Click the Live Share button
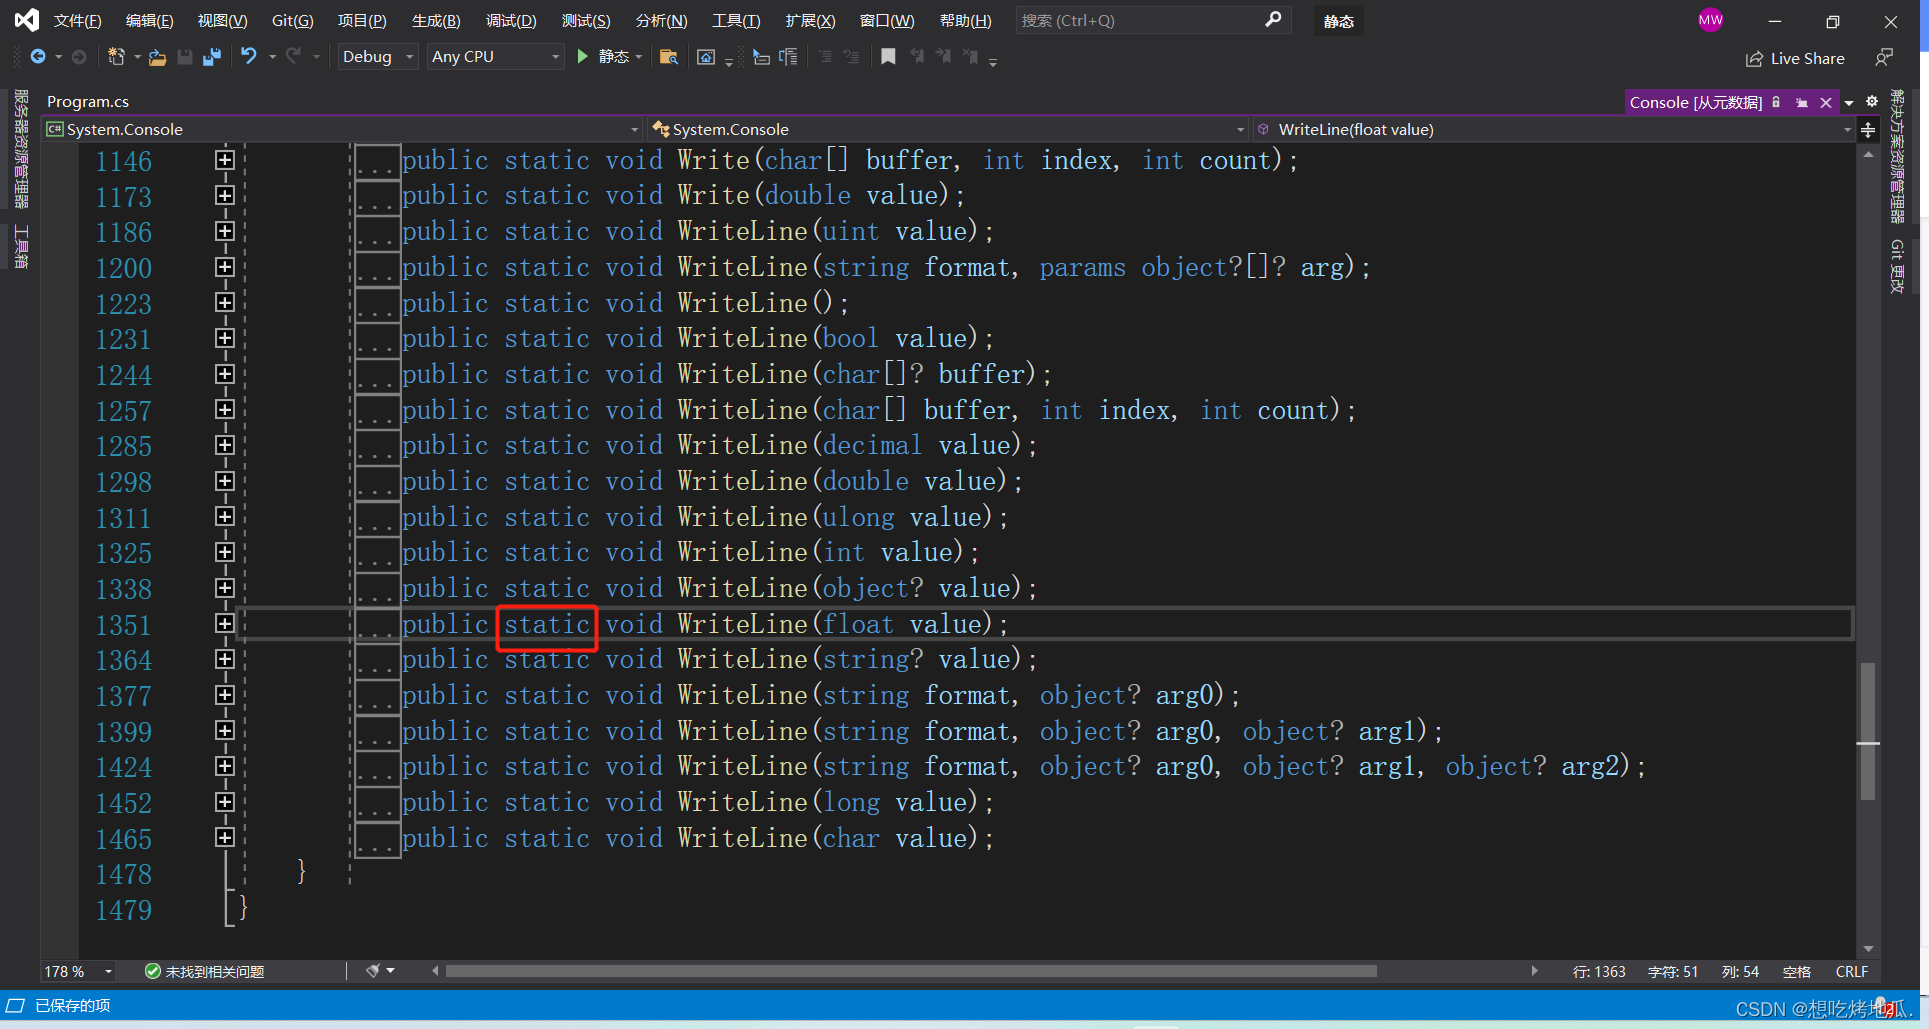The image size is (1929, 1029). (1795, 58)
